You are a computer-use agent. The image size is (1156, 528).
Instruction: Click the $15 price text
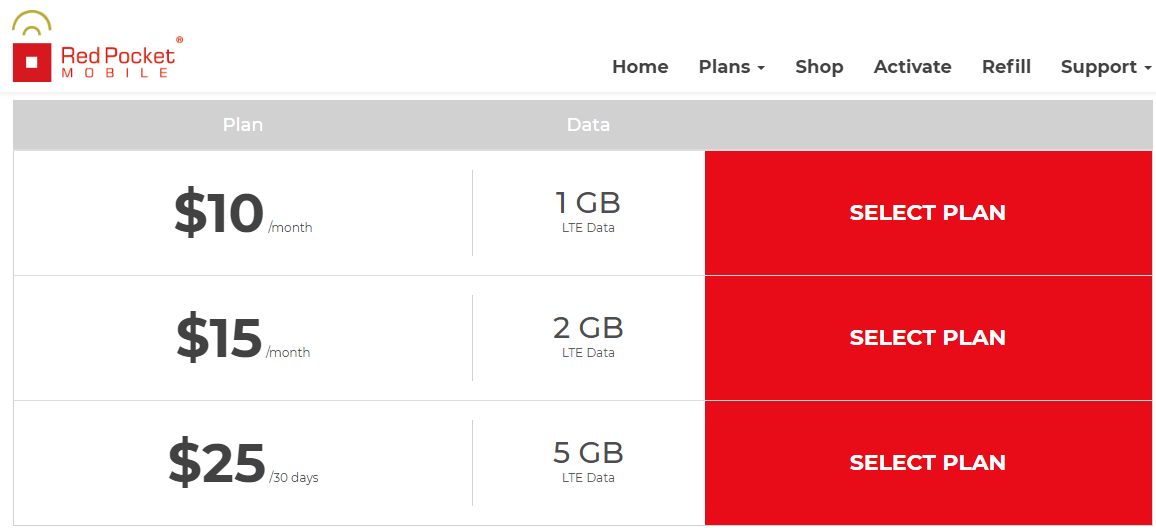pos(219,338)
